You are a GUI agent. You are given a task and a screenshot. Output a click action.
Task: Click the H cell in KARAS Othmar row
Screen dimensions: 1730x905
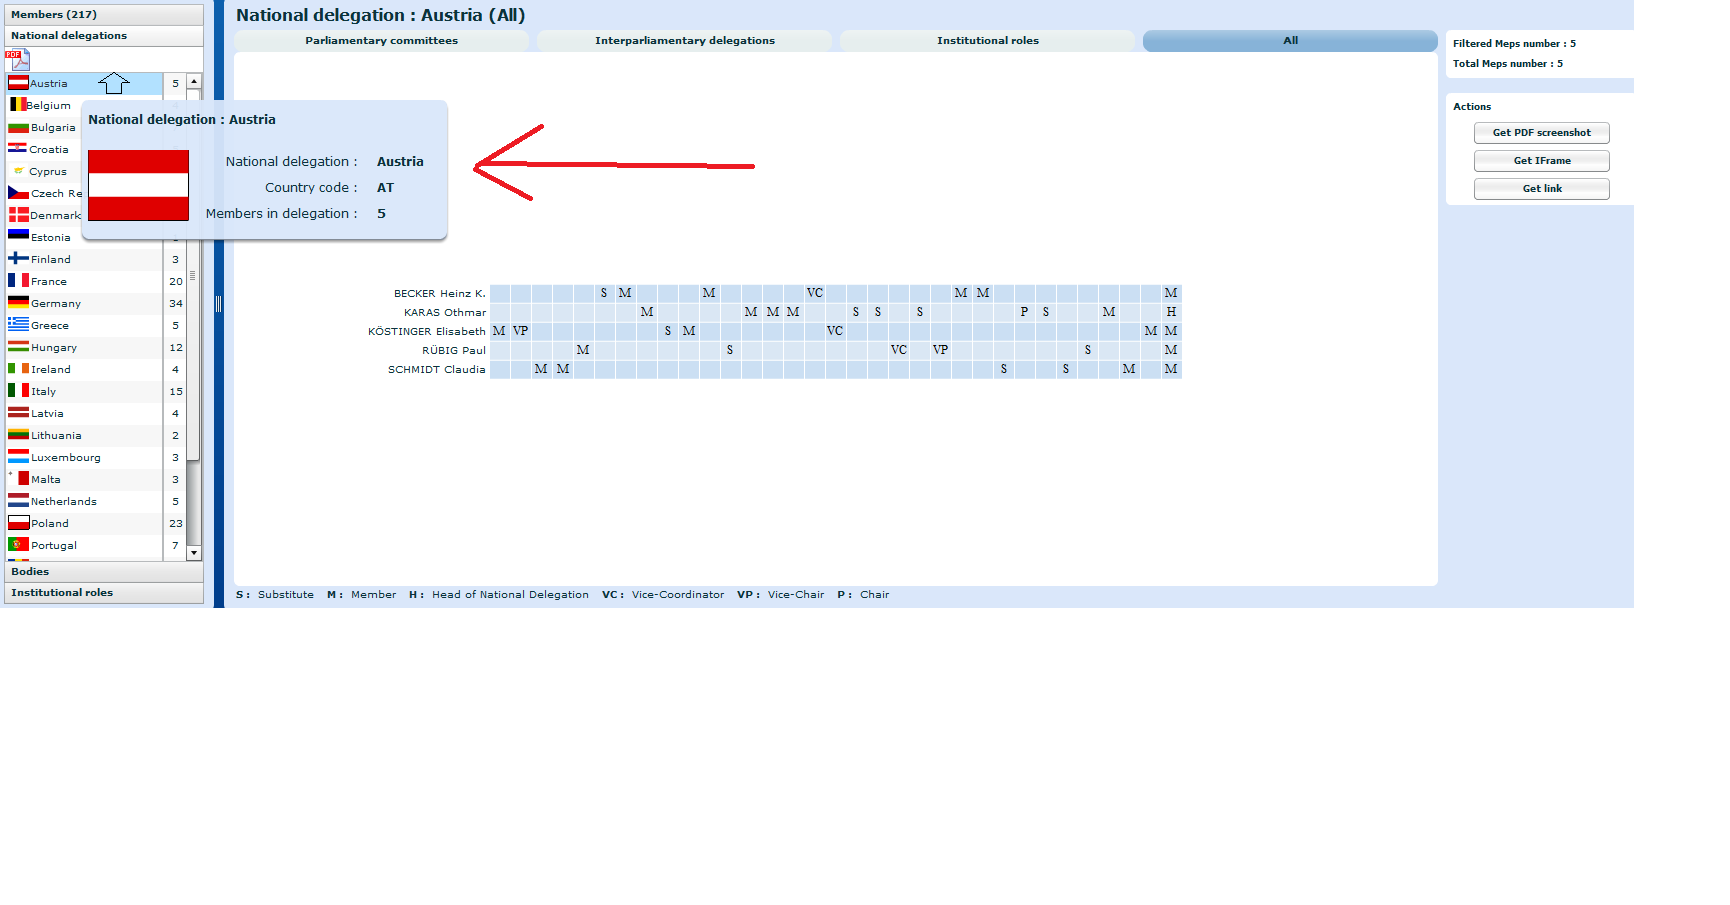coord(1171,312)
